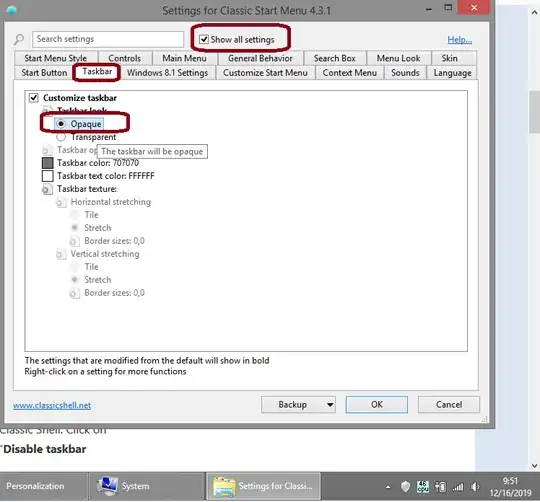Click the security shield tray icon
This screenshot has height=502, width=540.
406,487
